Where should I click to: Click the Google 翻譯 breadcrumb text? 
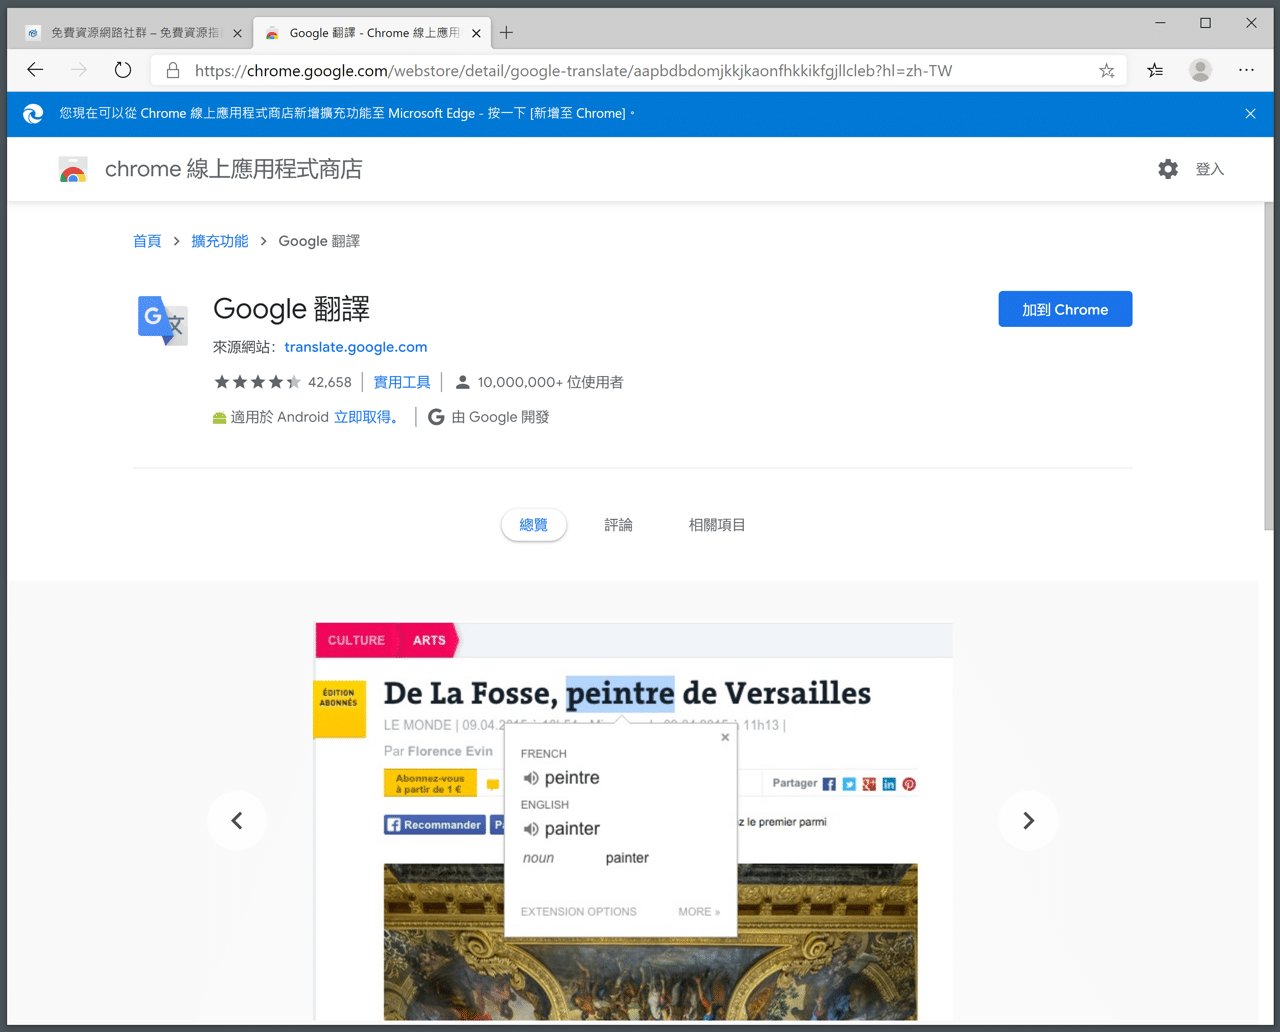click(319, 241)
